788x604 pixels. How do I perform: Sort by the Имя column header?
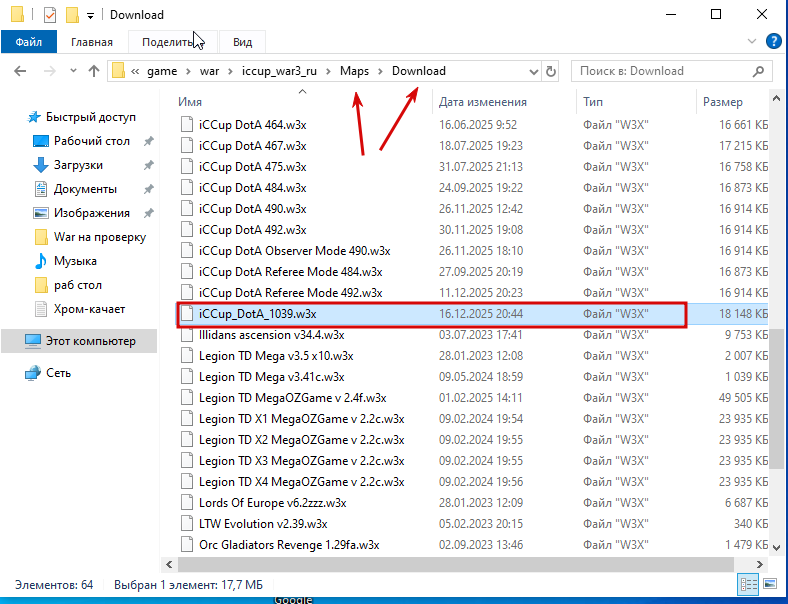[190, 102]
